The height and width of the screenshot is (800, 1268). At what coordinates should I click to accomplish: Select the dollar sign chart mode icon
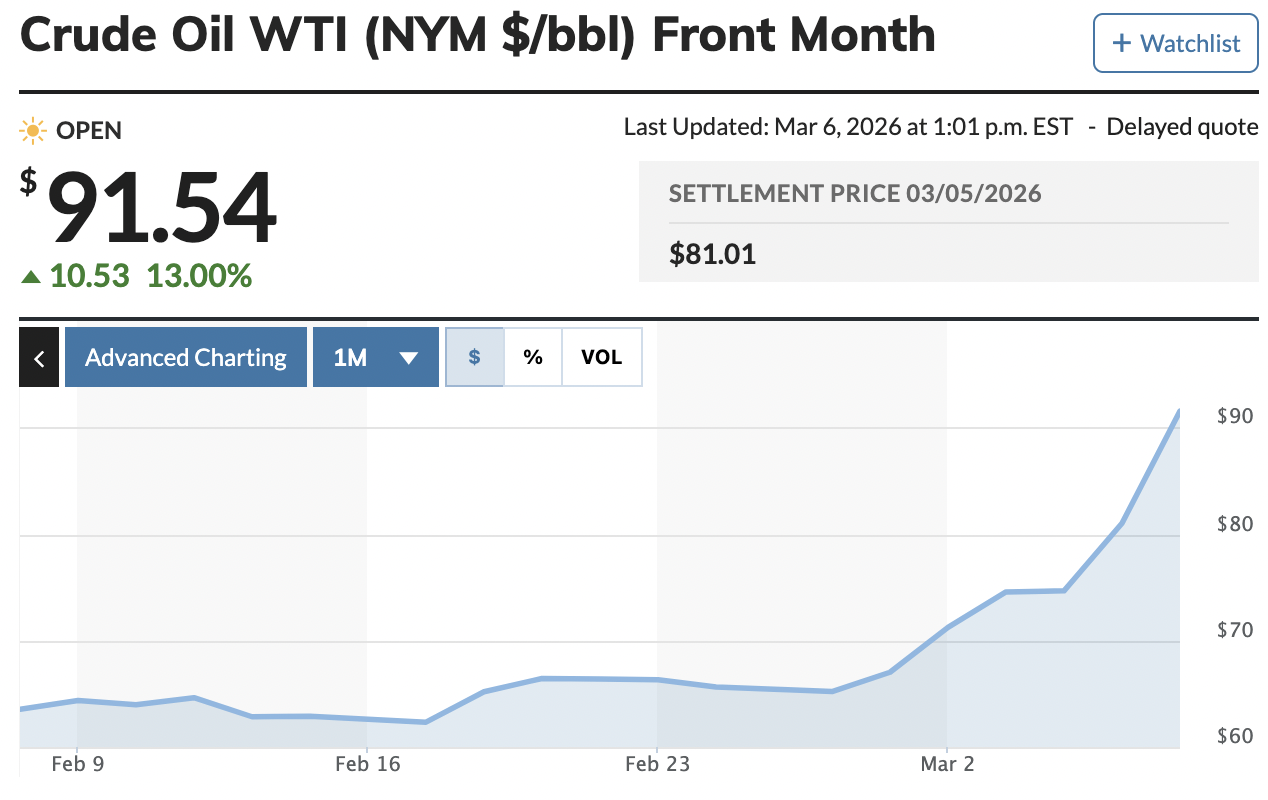click(474, 357)
